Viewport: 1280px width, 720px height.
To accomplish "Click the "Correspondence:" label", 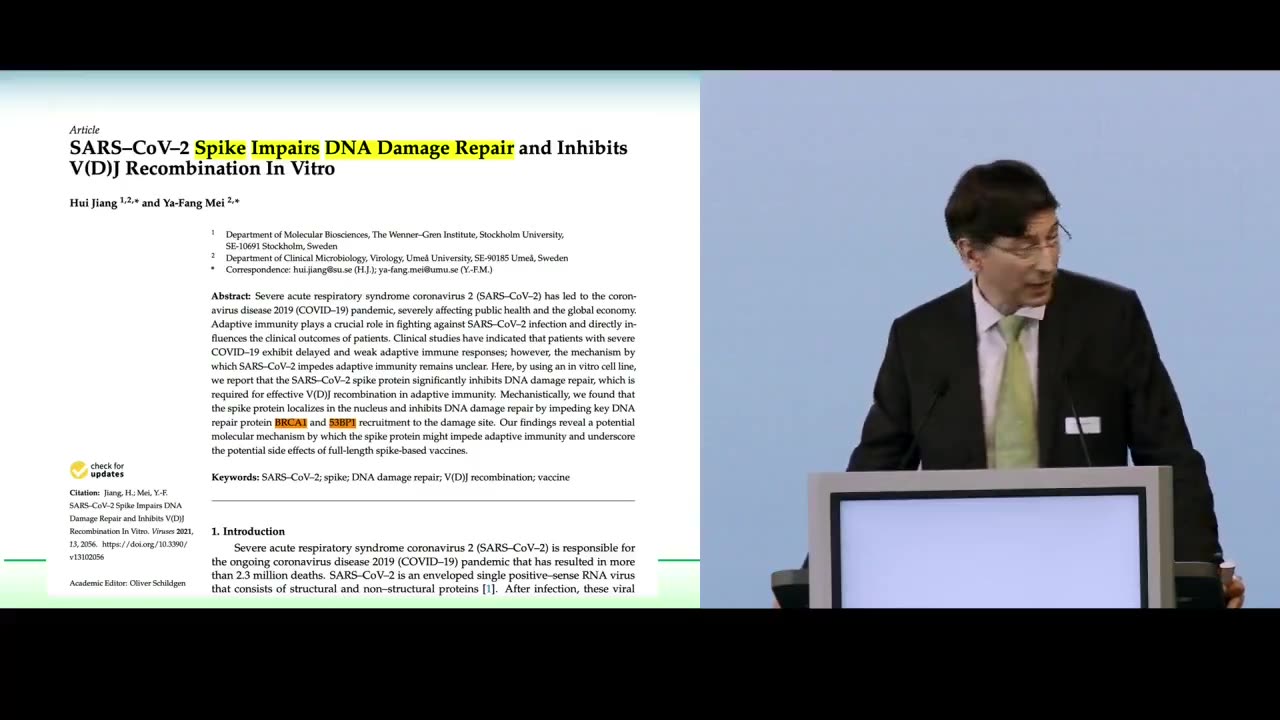I will 258,269.
